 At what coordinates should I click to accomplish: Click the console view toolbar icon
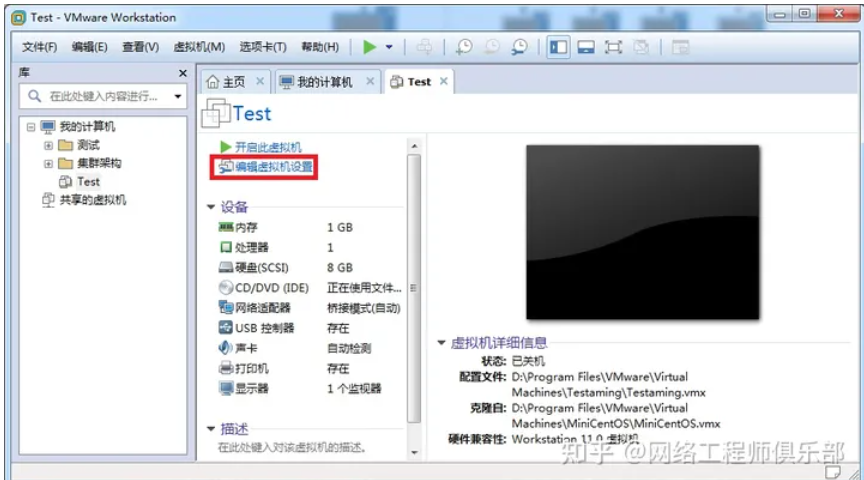(x=681, y=47)
